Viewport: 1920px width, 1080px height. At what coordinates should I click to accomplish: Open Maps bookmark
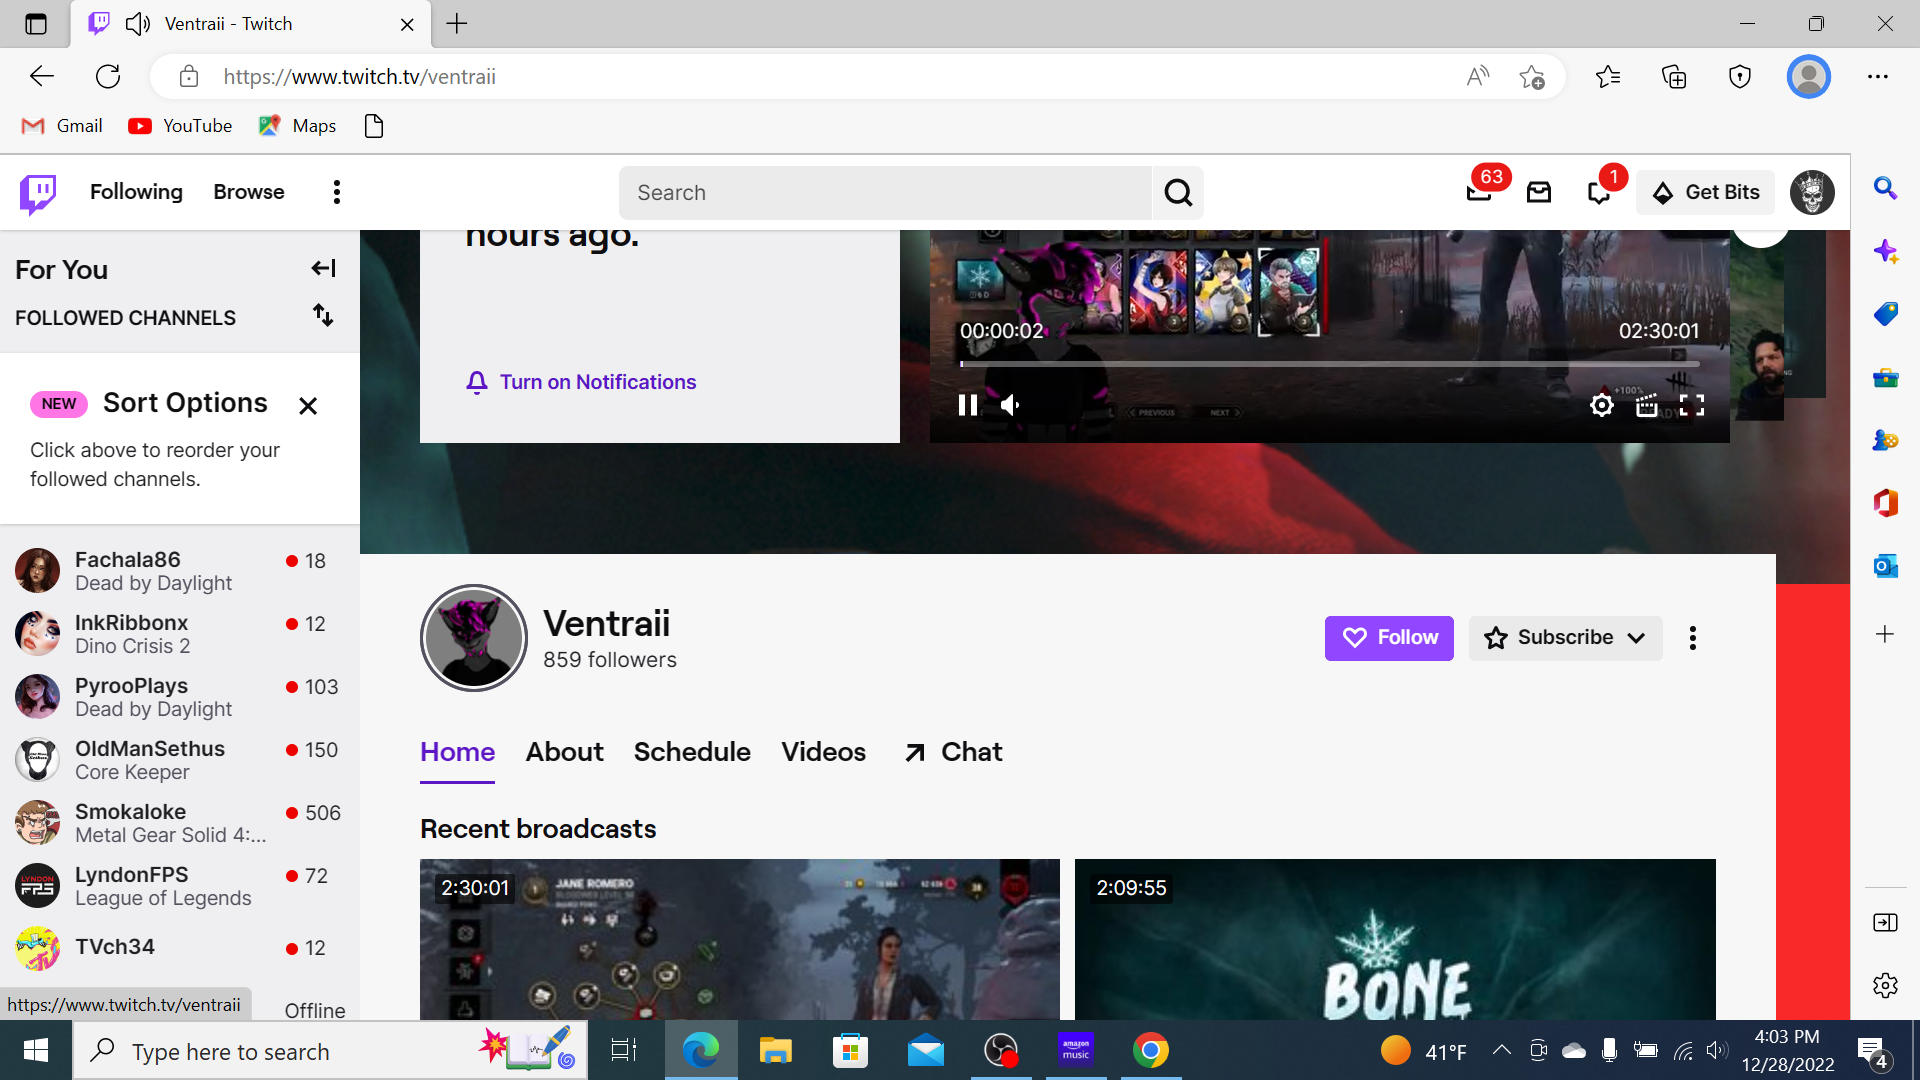click(297, 126)
